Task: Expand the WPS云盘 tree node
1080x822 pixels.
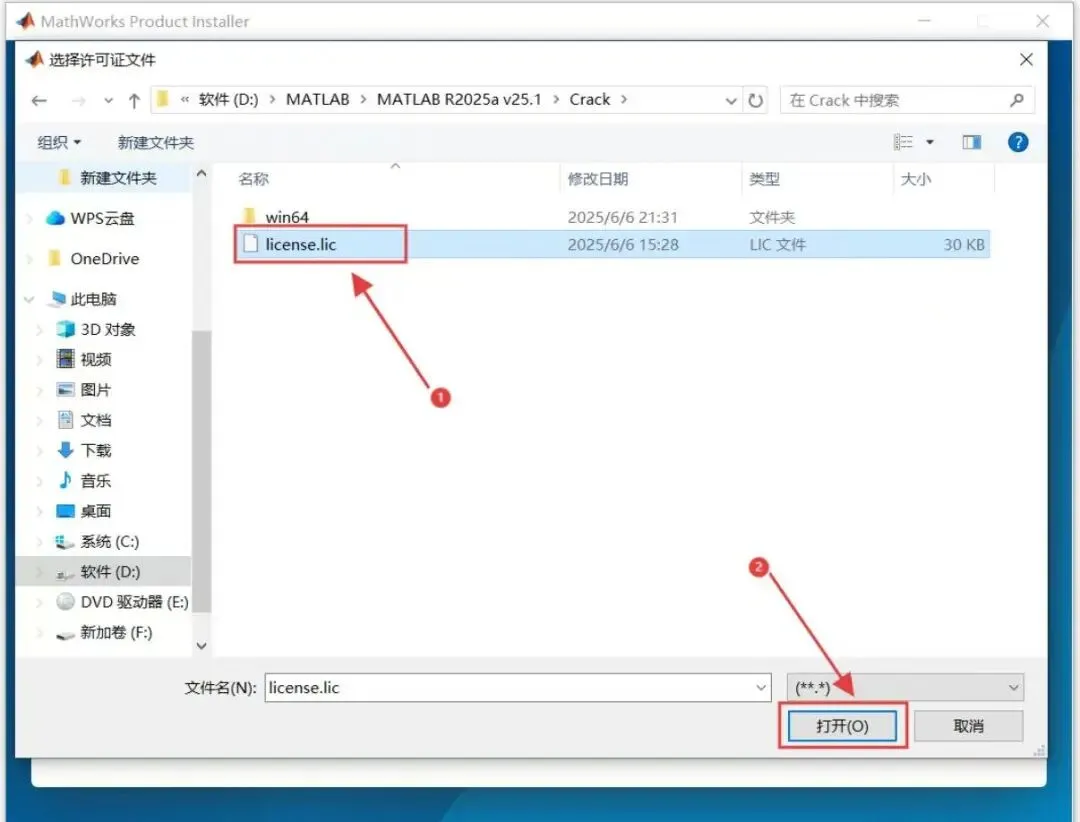Action: coord(30,218)
